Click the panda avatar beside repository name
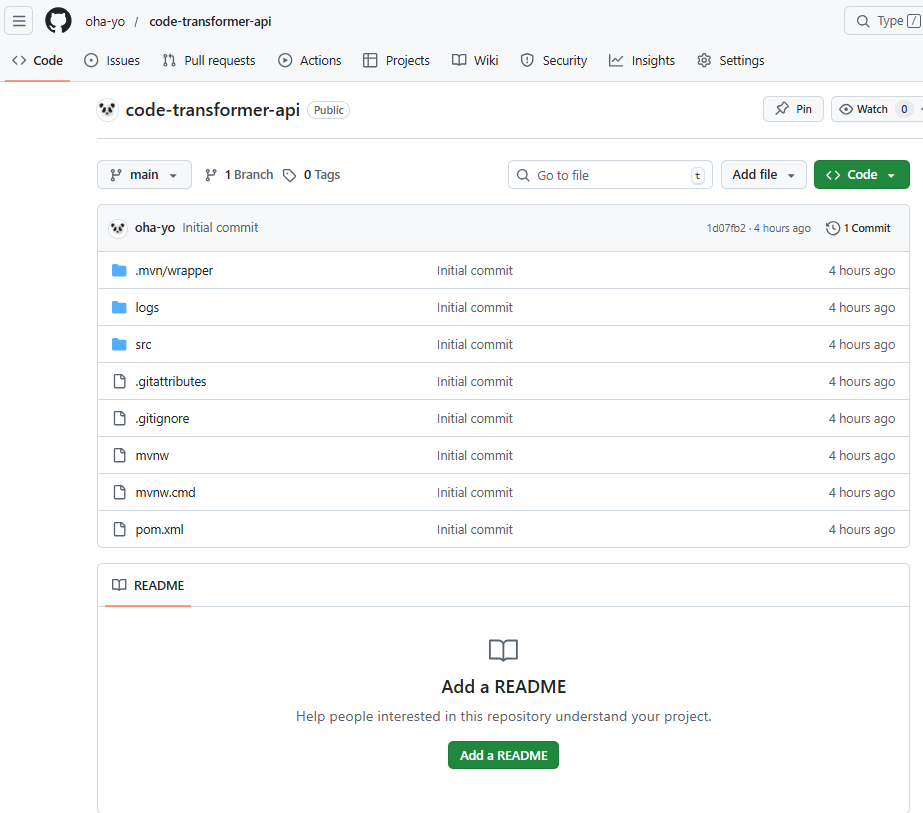923x813 pixels. click(108, 110)
